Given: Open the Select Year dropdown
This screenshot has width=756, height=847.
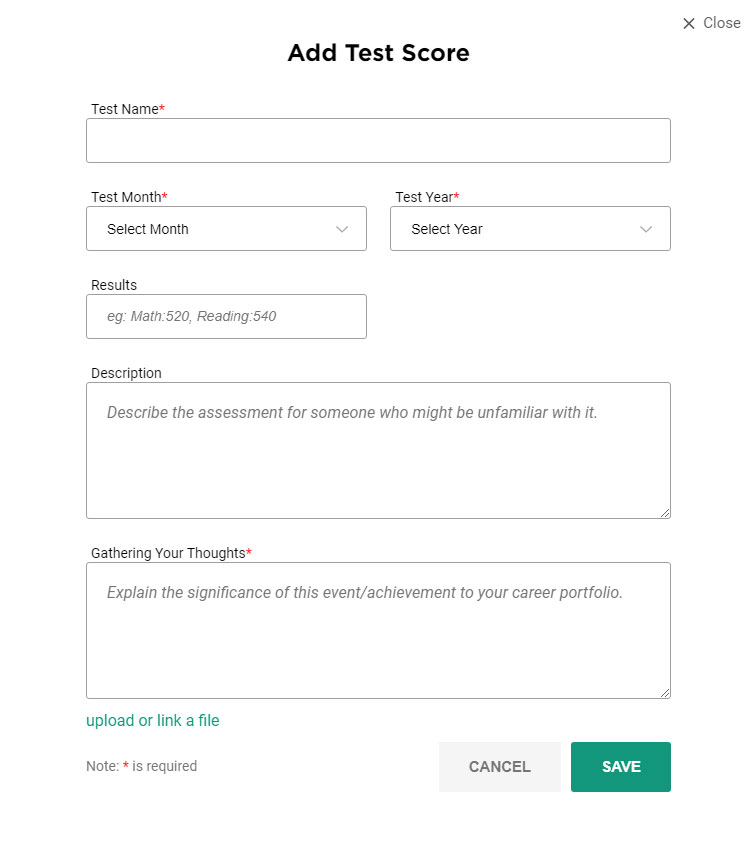Looking at the screenshot, I should (x=530, y=228).
